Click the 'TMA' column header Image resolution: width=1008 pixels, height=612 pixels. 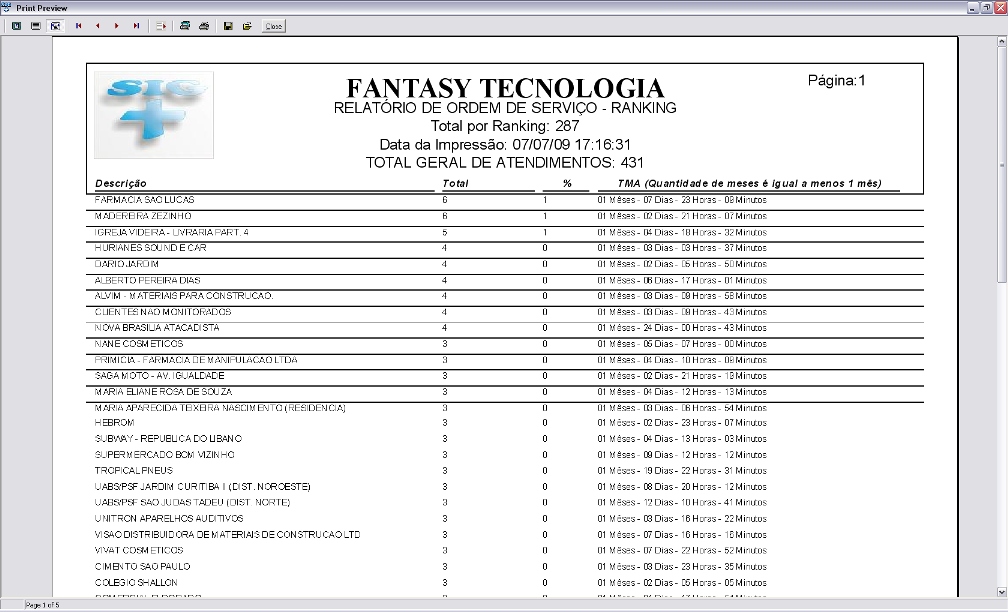tap(750, 183)
